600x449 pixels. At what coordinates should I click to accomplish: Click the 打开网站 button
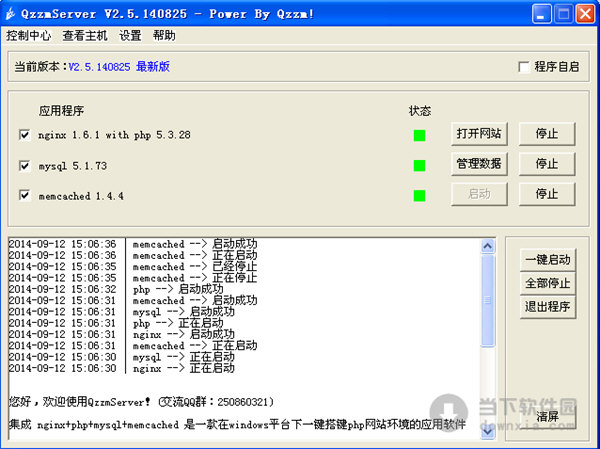tap(479, 134)
